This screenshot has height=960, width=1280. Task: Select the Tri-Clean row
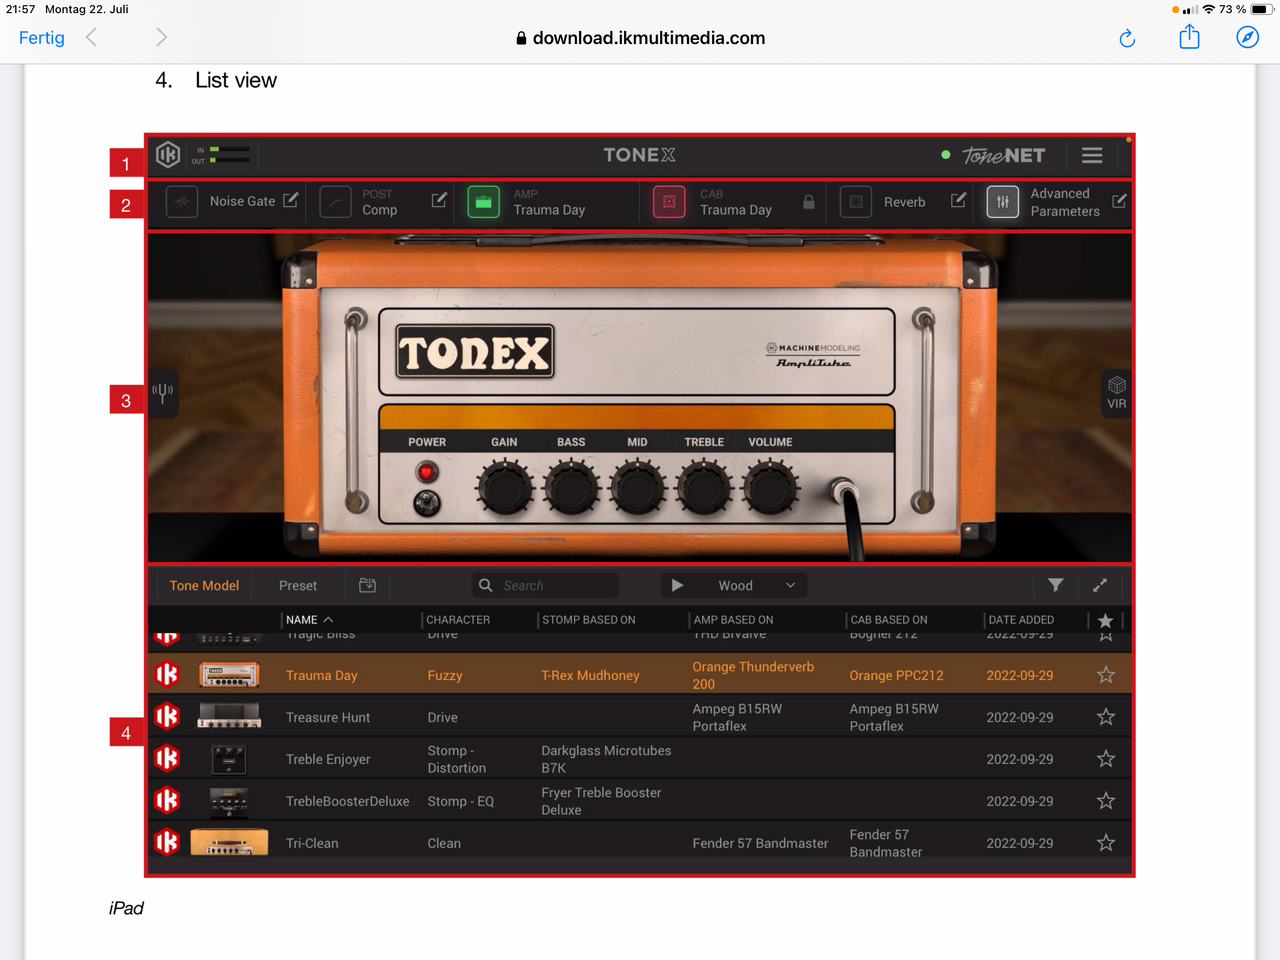[x=640, y=843]
